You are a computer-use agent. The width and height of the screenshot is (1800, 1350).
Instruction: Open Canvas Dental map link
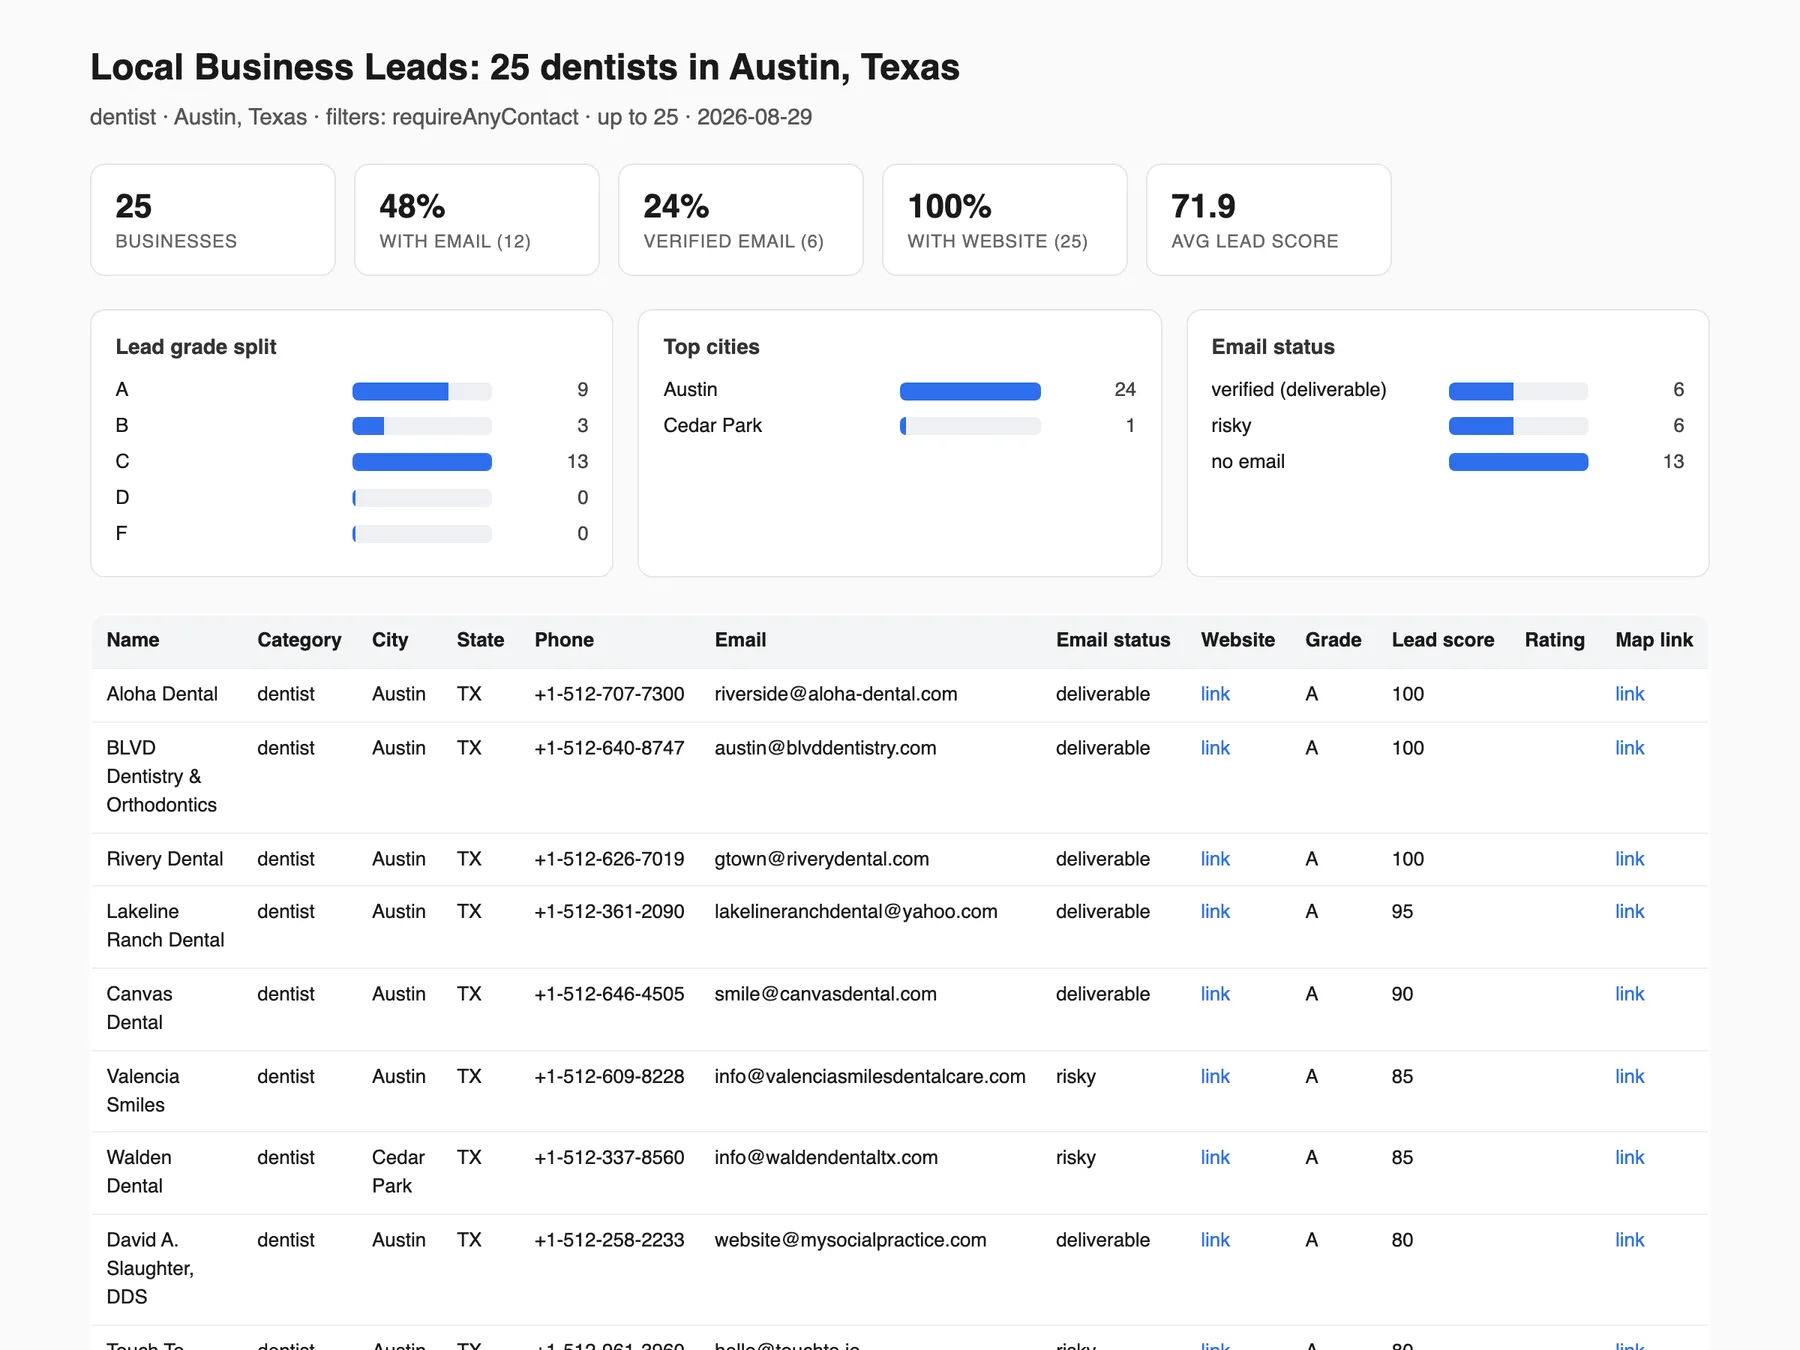(1629, 994)
